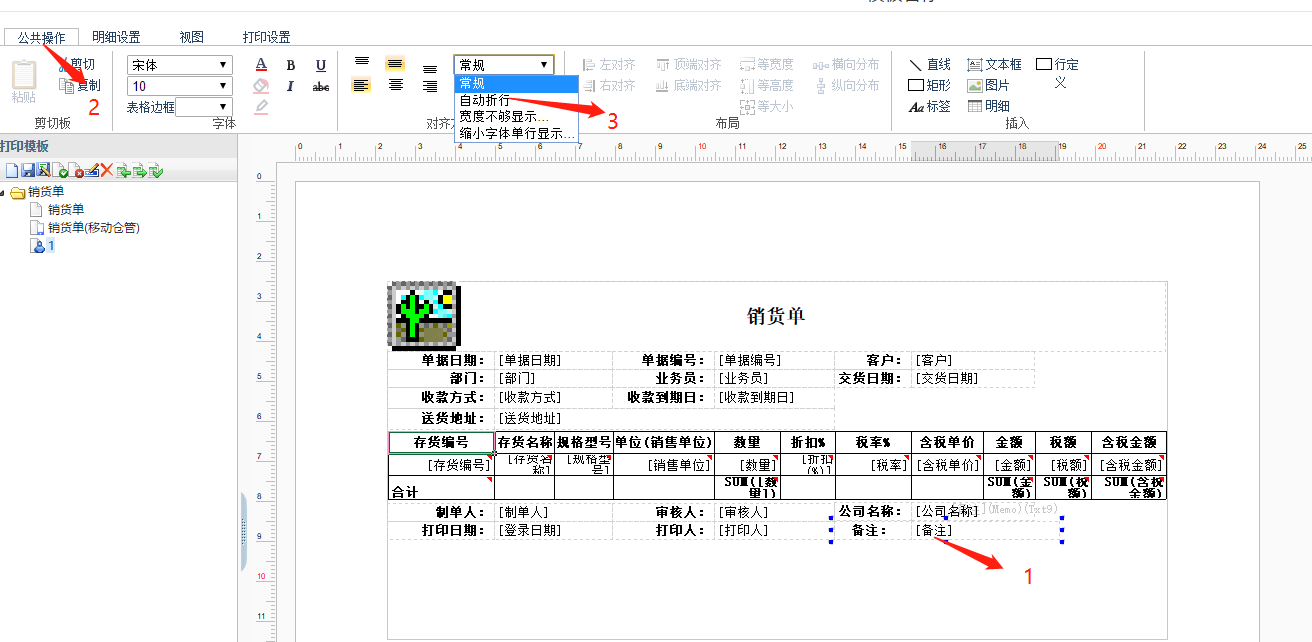1312x642 pixels.
Task: Insert a 直线 (line) shape
Action: [929, 64]
